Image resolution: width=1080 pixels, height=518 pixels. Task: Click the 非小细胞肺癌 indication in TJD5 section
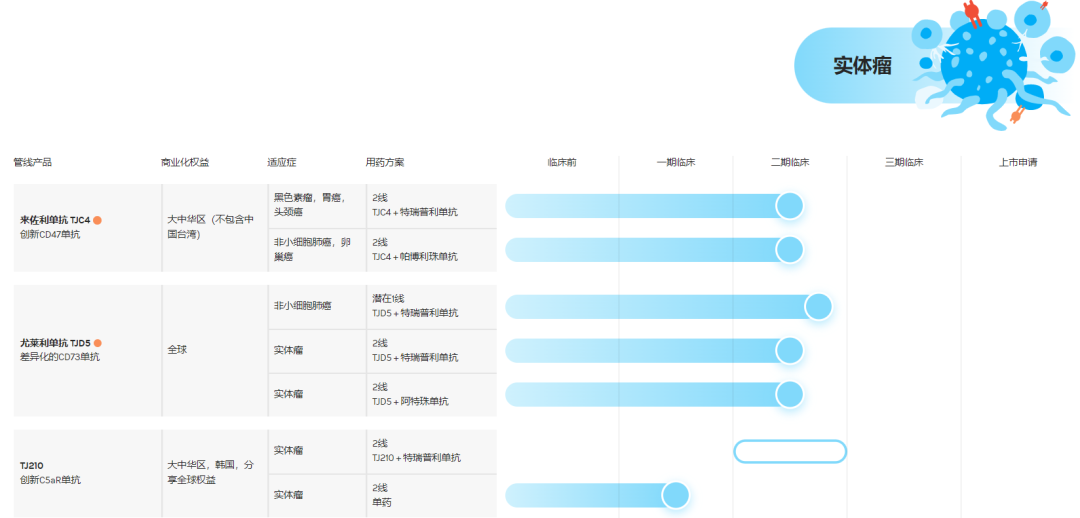pyautogui.click(x=302, y=307)
